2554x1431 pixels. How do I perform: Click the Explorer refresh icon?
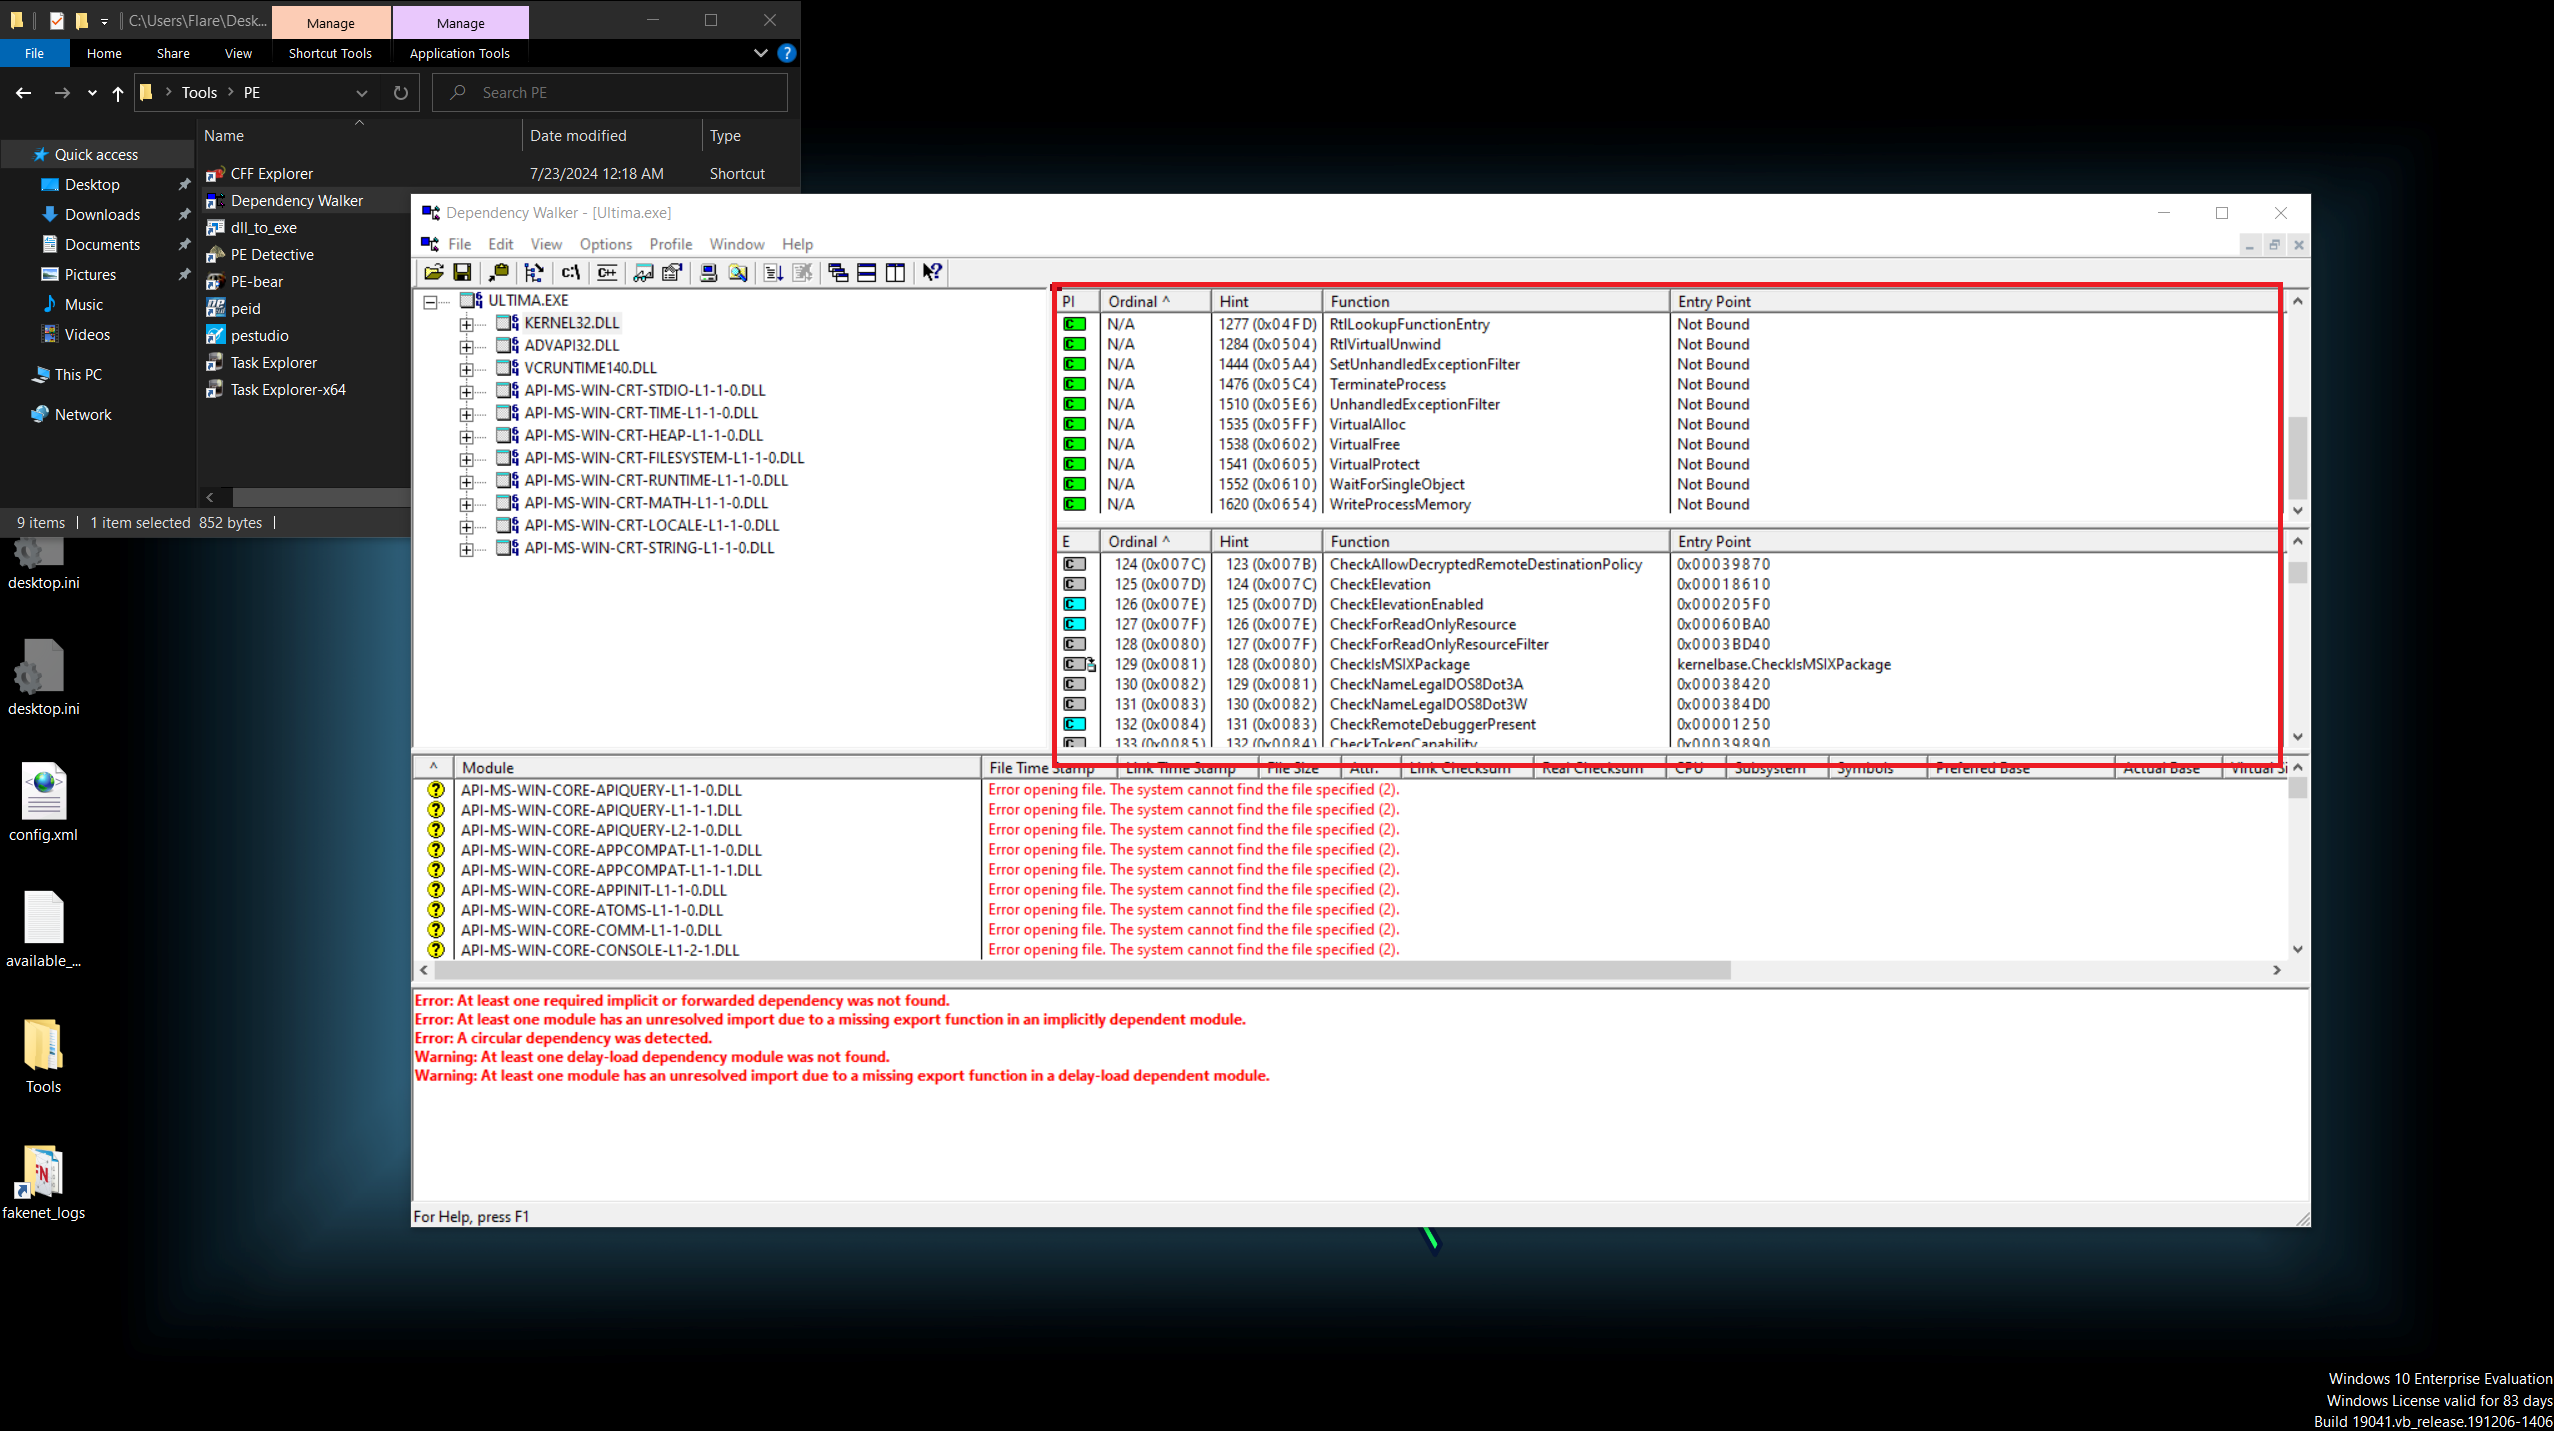401,92
